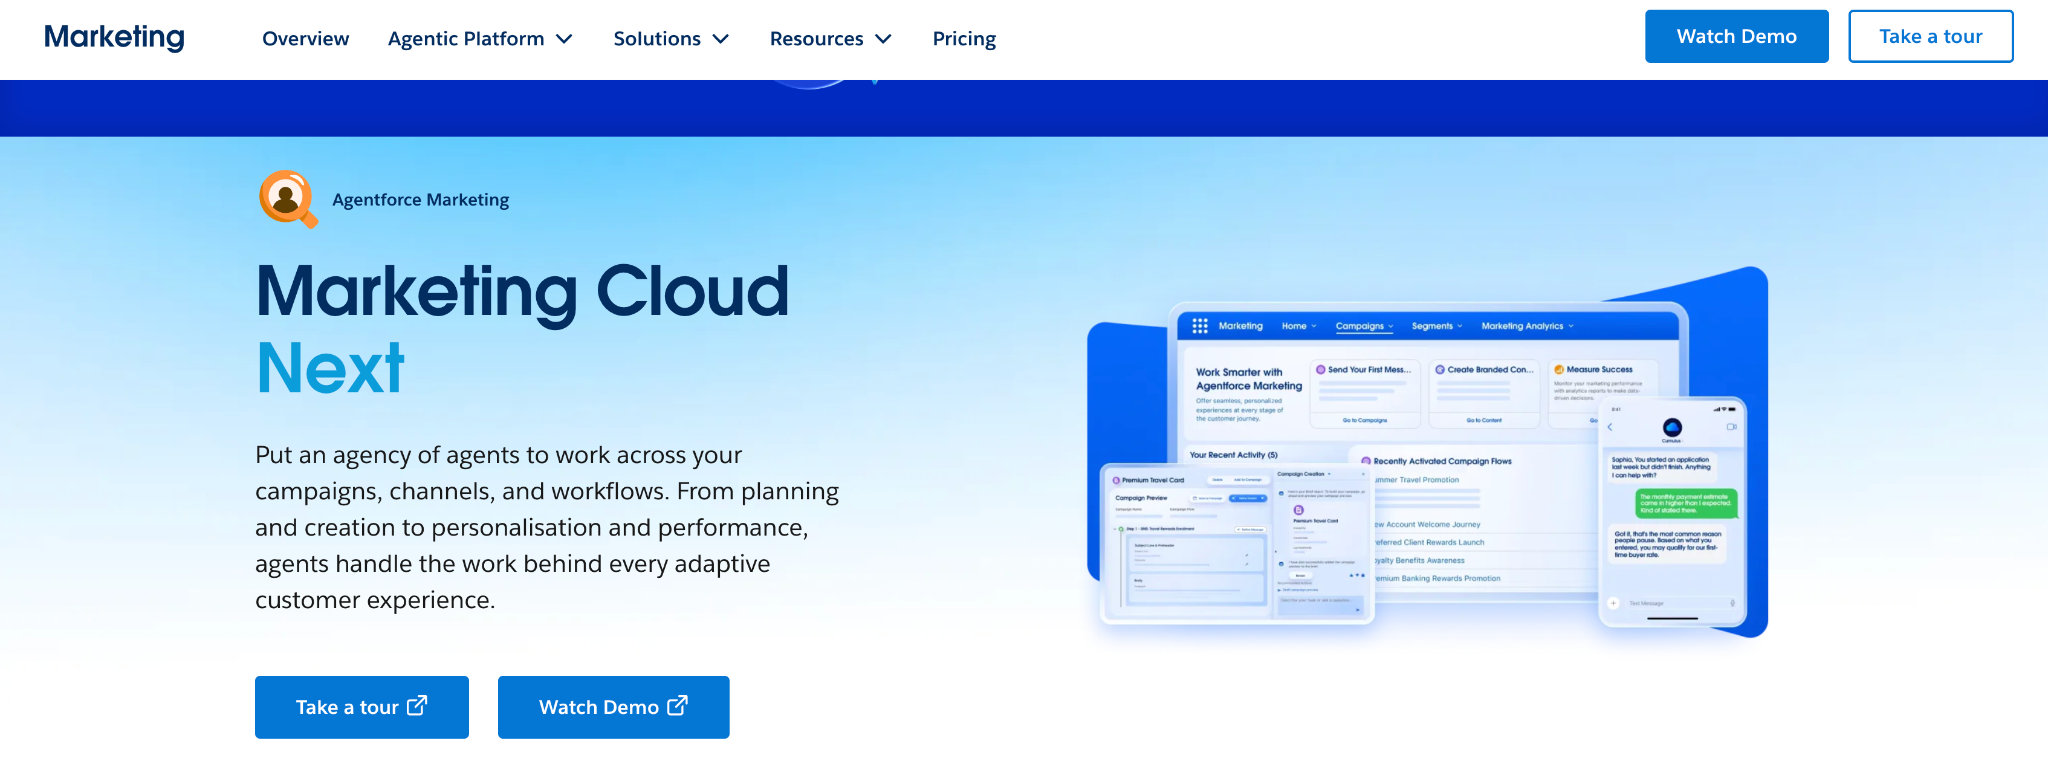Click the Campaigns tab in preview image
This screenshot has width=2048, height=779.
1364,326
